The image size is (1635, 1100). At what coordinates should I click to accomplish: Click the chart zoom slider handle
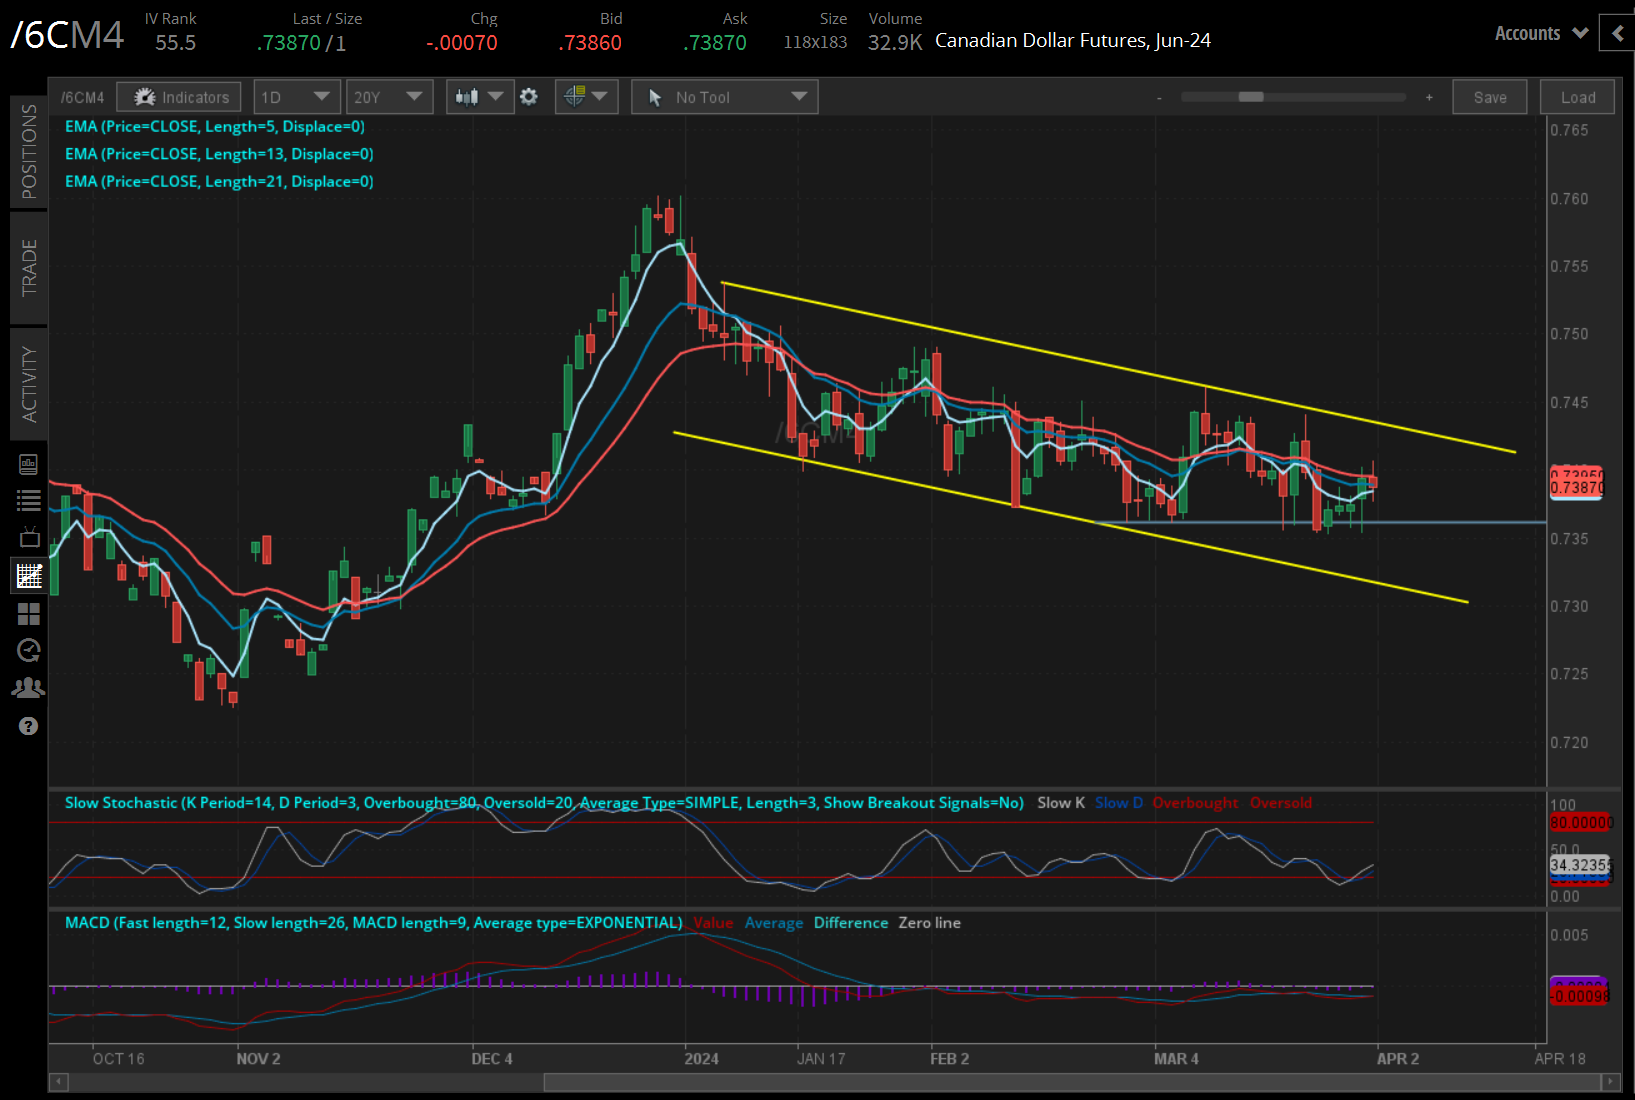[1250, 97]
